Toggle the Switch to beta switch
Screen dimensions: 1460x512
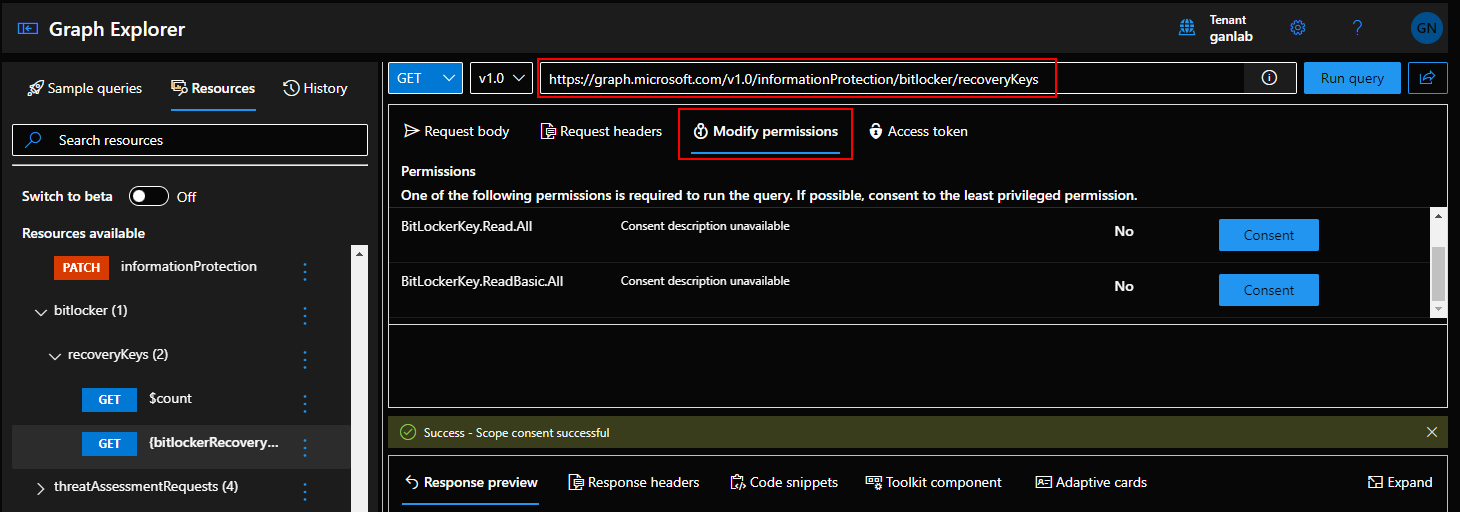point(149,196)
